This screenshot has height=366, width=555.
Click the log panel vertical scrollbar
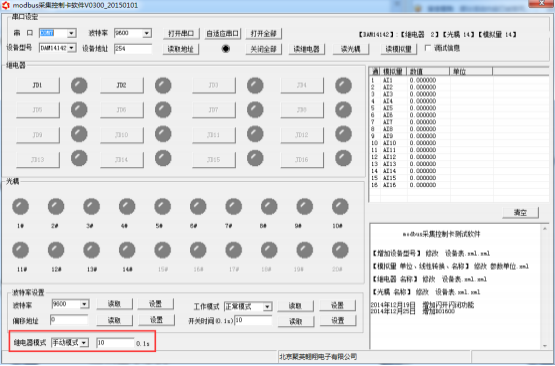pos(545,287)
